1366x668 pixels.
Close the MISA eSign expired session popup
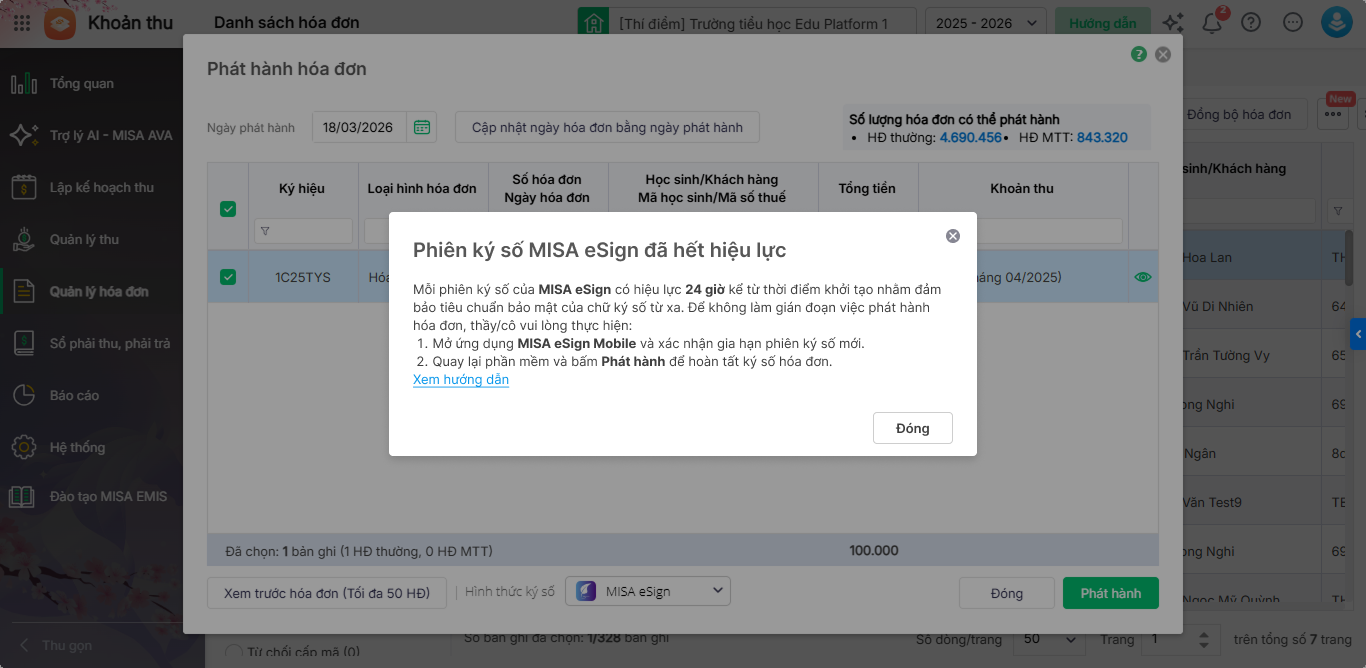click(952, 236)
